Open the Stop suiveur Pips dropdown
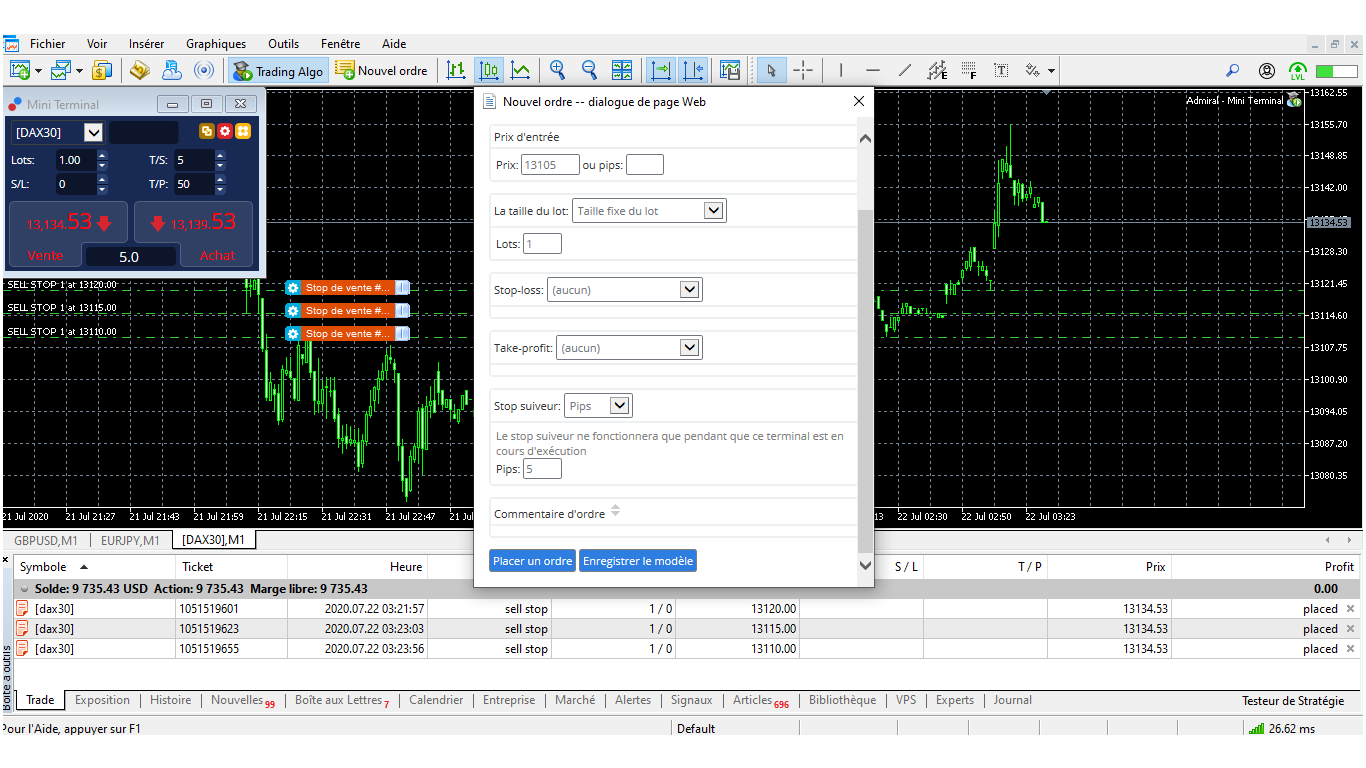This screenshot has height=768, width=1366. click(x=598, y=406)
